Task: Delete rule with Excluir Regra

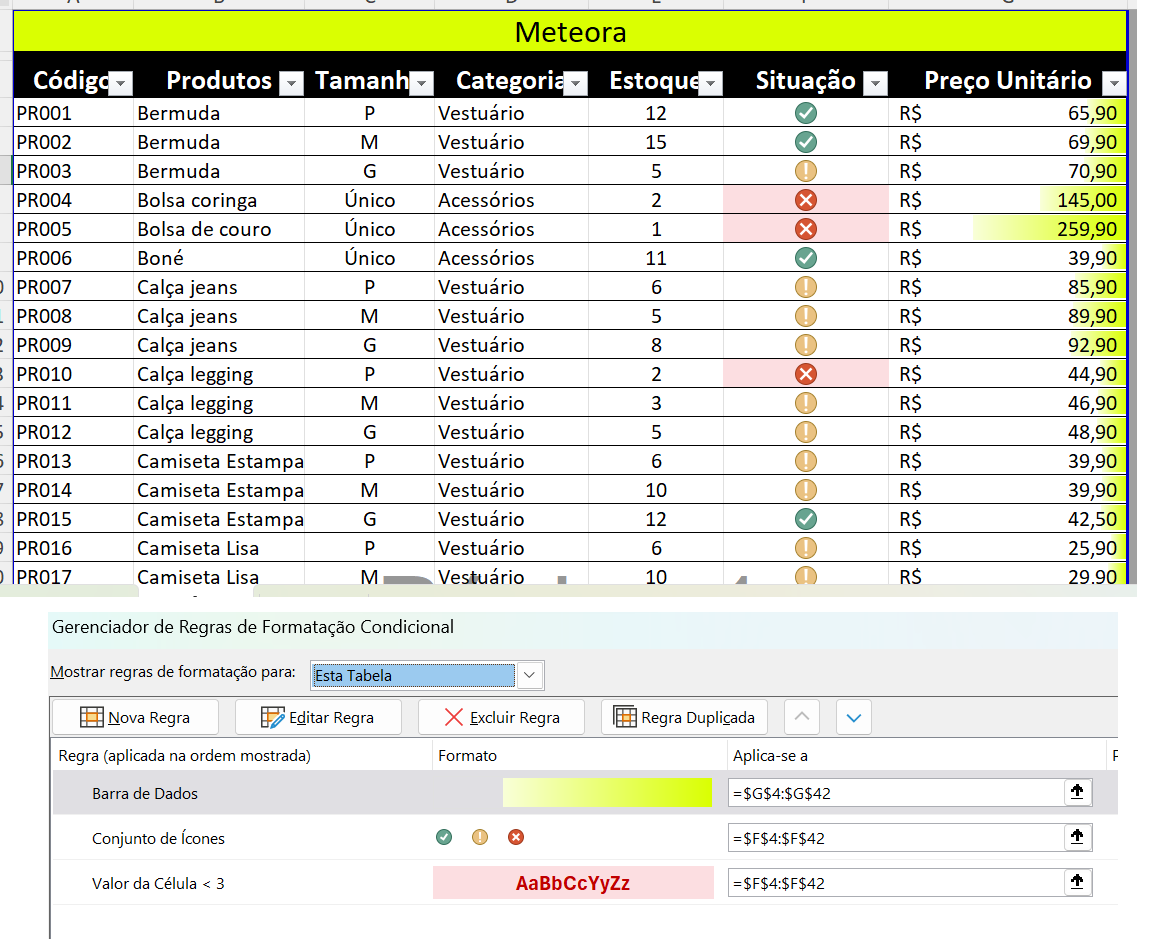Action: pos(501,717)
